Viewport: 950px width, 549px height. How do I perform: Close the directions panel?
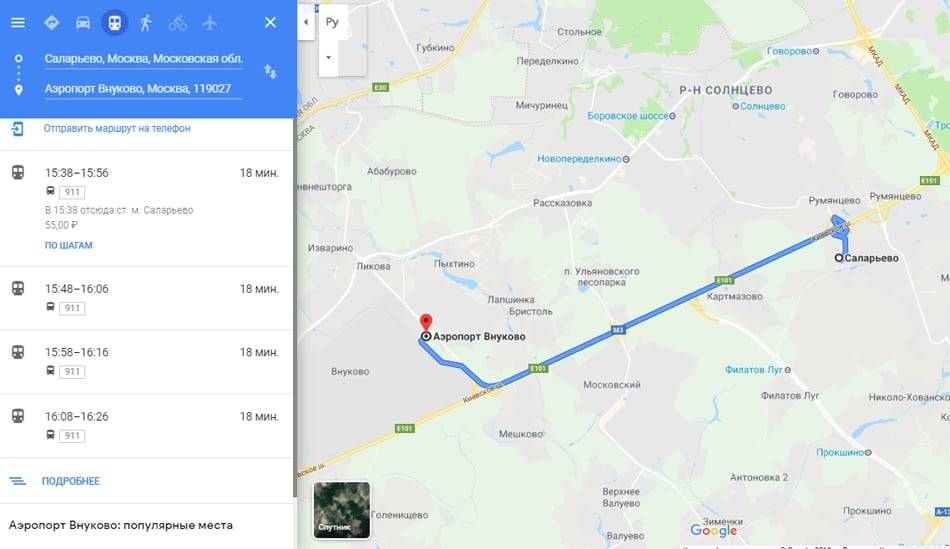[270, 22]
